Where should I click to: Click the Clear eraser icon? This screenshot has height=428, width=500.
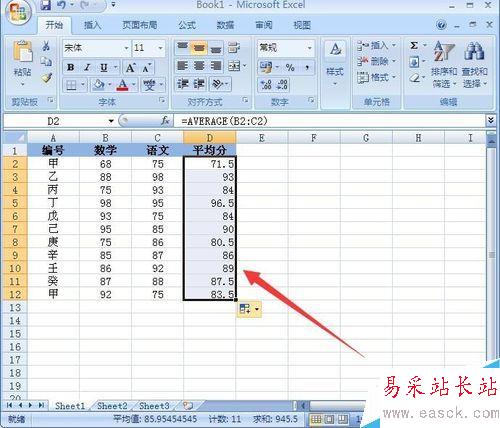point(414,78)
